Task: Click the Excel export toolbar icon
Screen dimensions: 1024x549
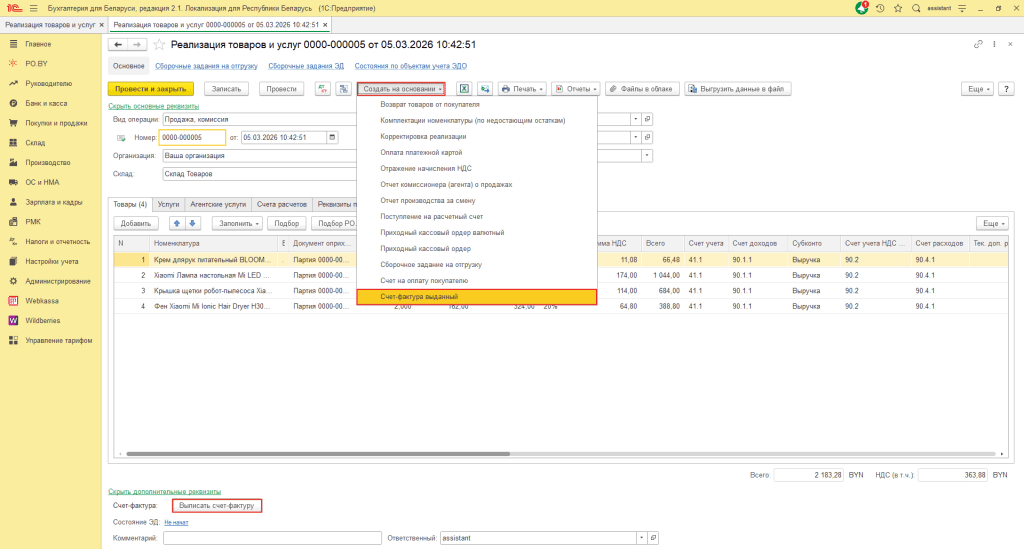Action: tap(464, 89)
